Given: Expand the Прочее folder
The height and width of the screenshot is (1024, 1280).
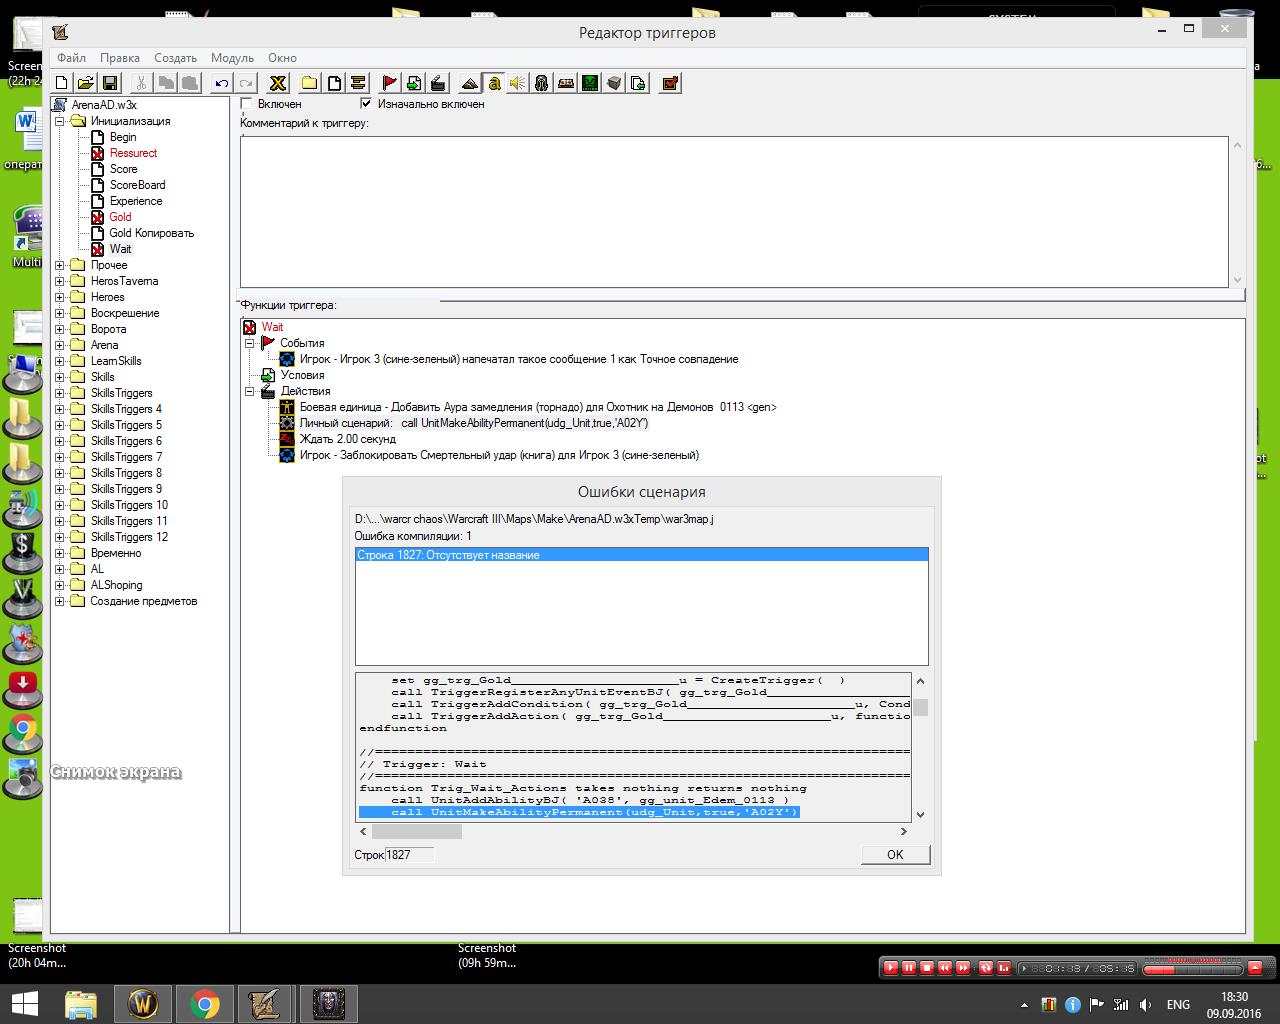Looking at the screenshot, I should click(60, 265).
